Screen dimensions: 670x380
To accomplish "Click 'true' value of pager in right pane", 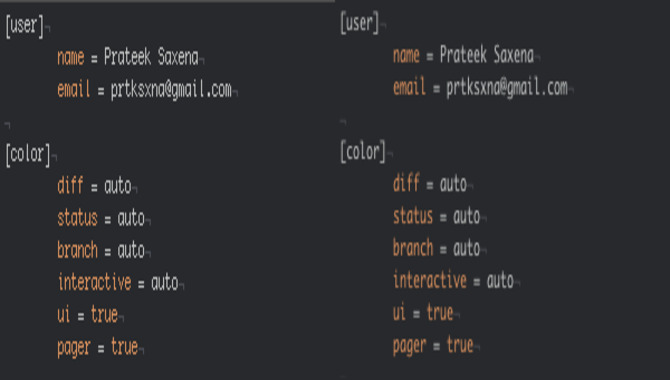I will (x=460, y=345).
